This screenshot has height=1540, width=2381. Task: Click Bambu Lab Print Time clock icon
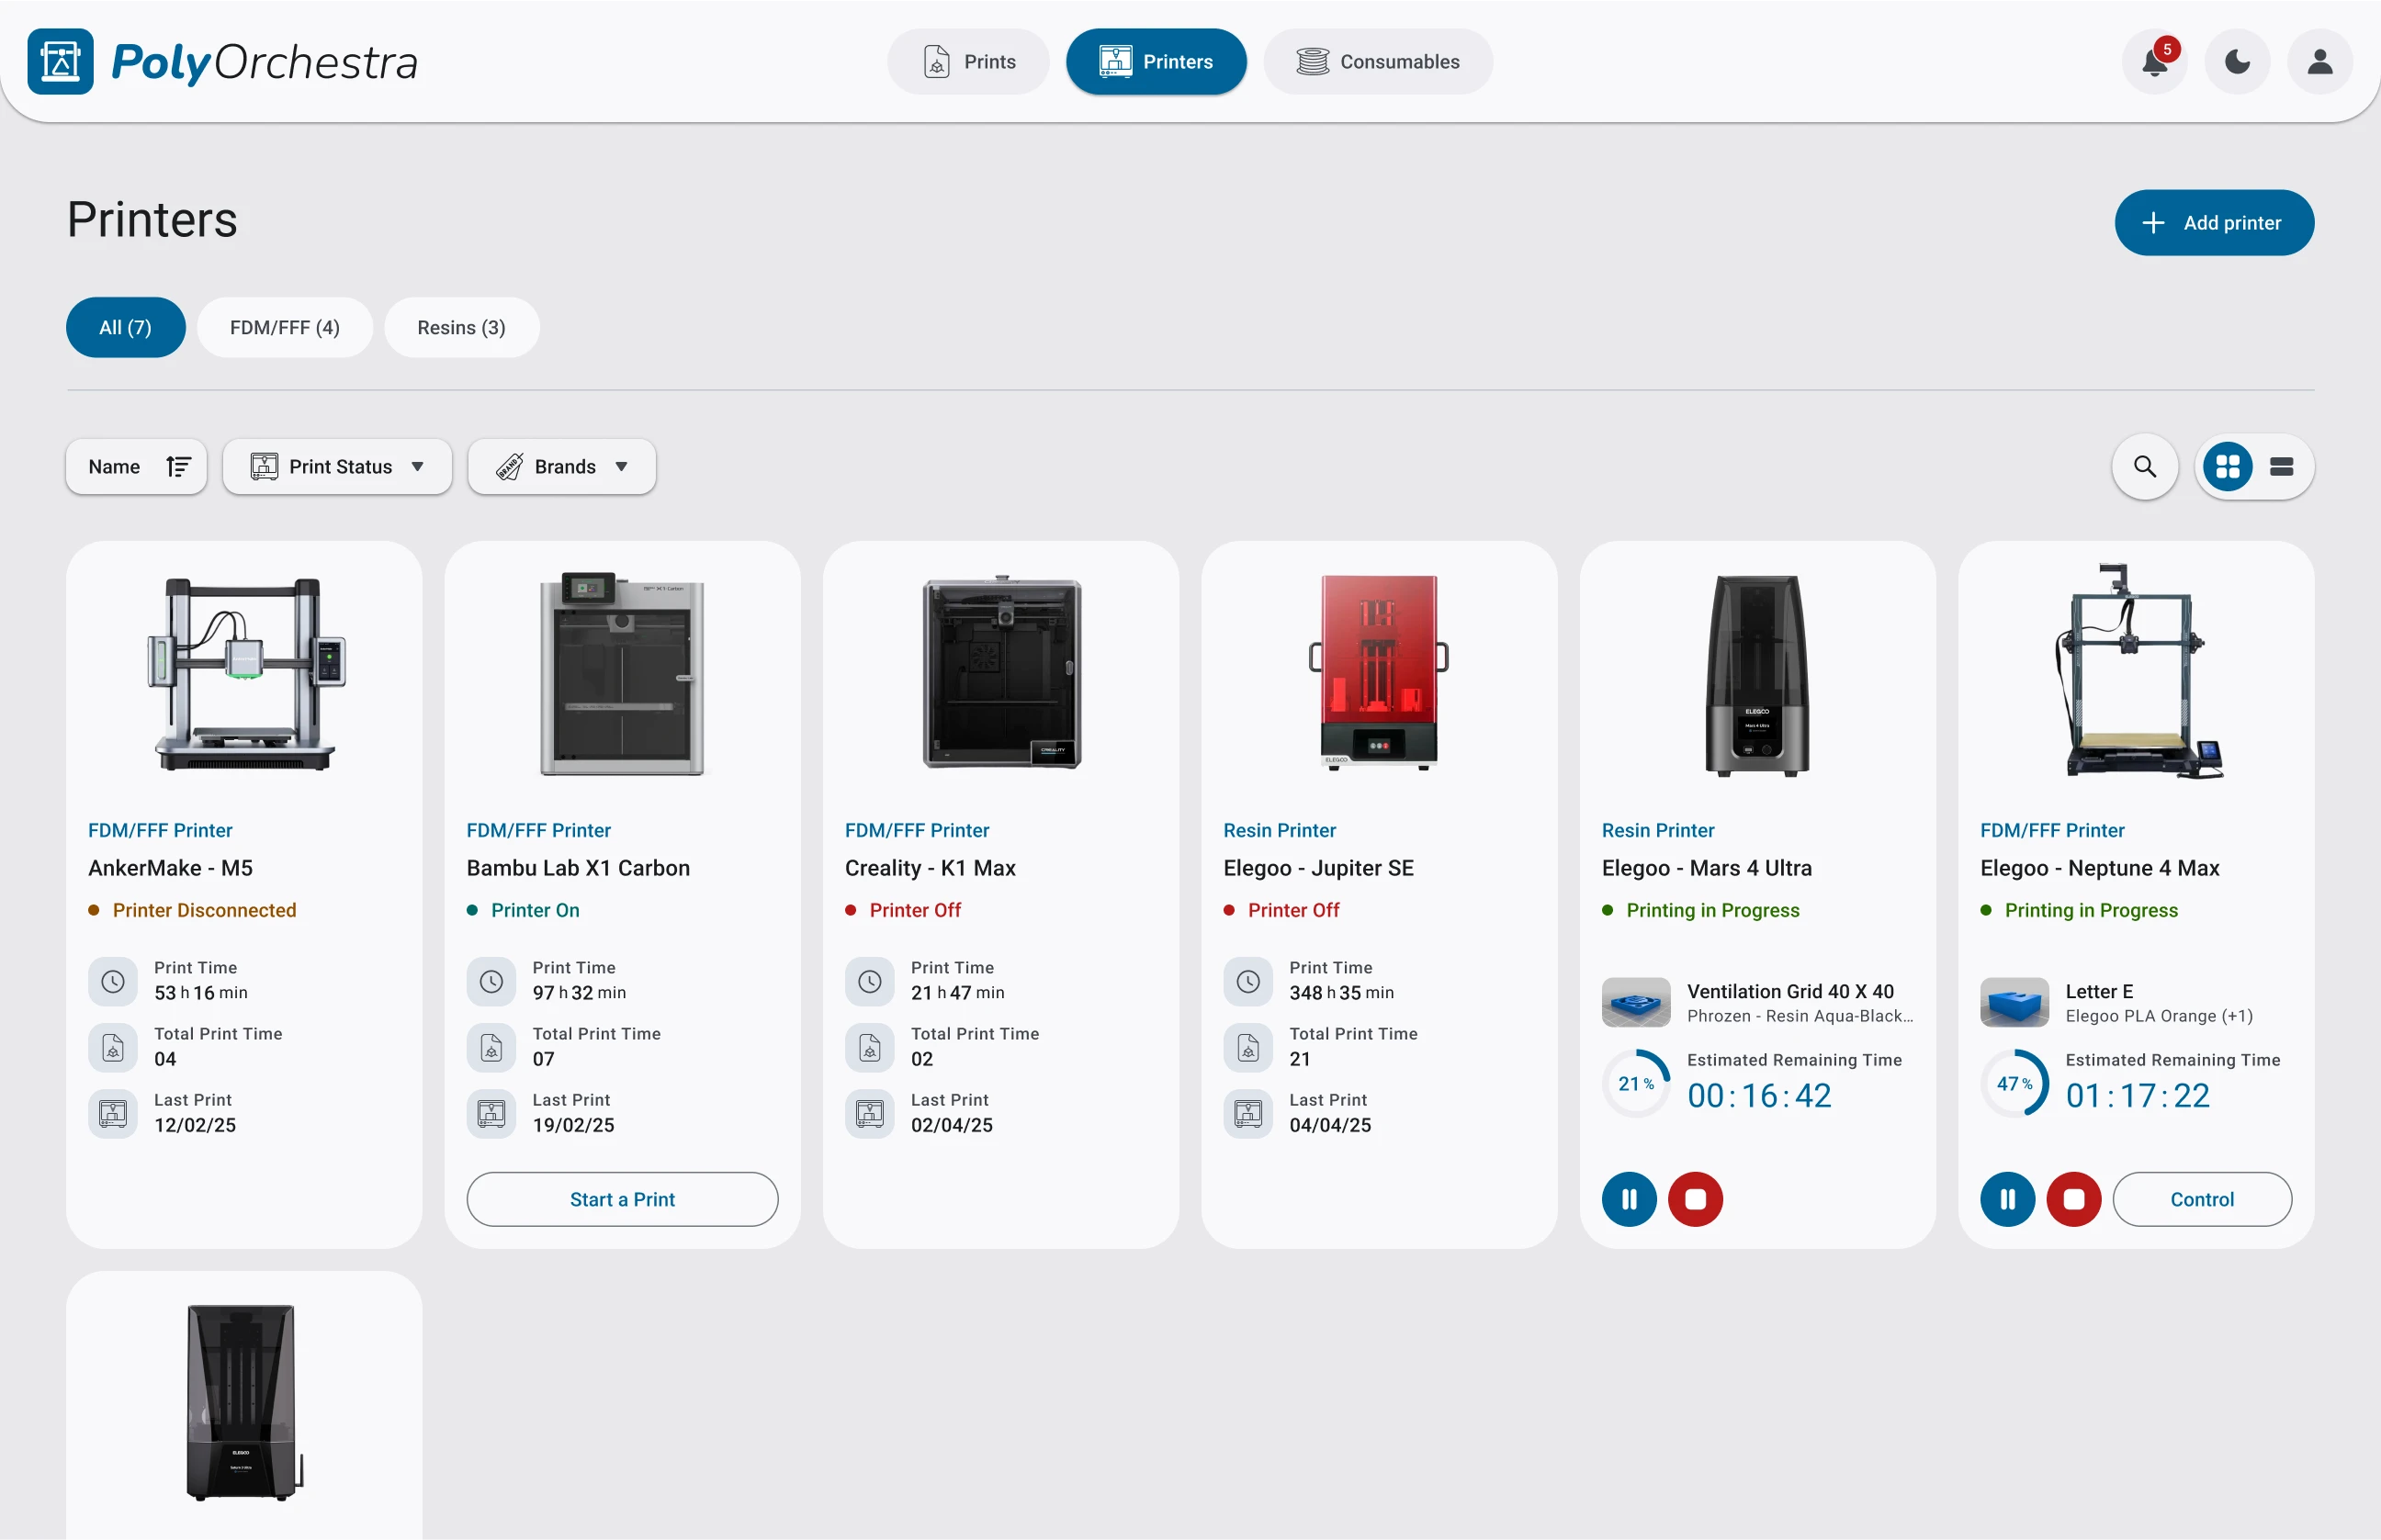pyautogui.click(x=491, y=982)
